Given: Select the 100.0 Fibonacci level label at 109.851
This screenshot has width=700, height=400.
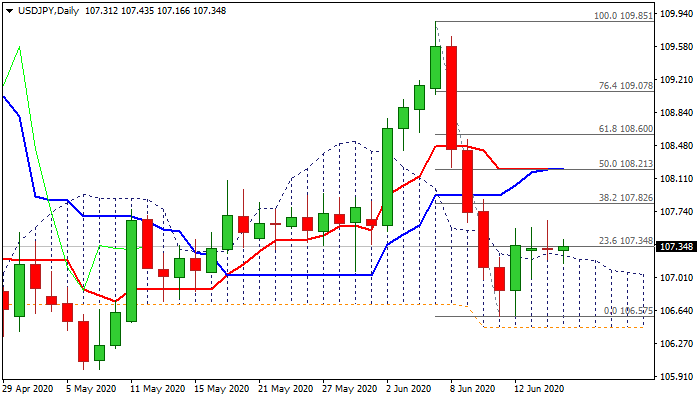Looking at the screenshot, I should coord(623,17).
